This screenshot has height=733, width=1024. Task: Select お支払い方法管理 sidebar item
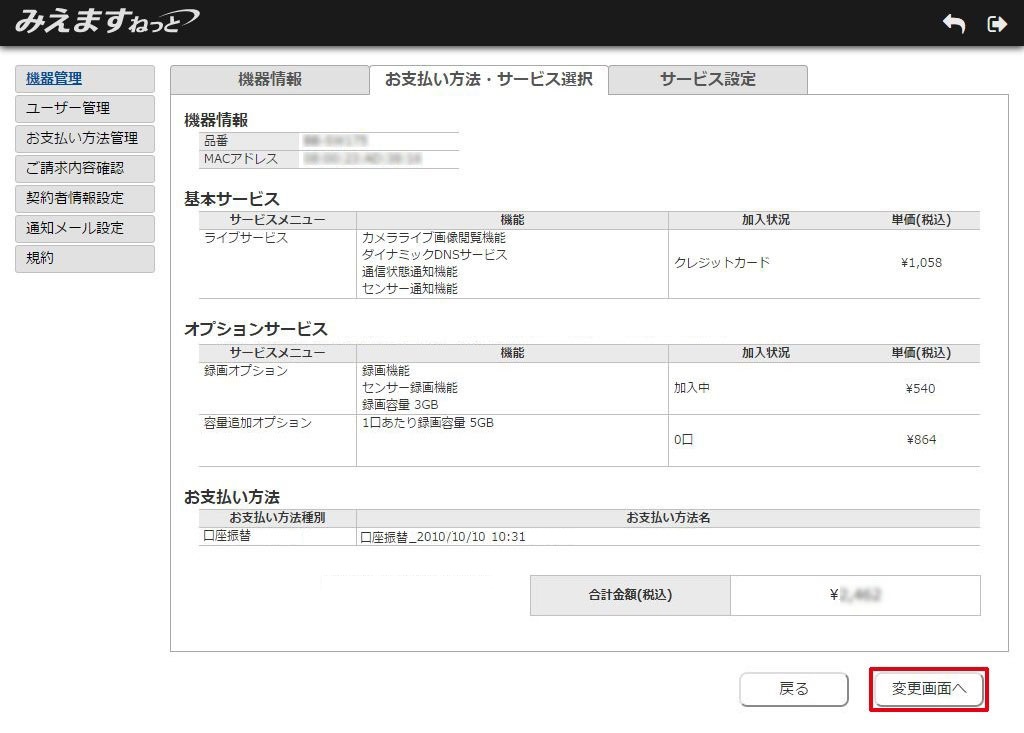[x=85, y=139]
